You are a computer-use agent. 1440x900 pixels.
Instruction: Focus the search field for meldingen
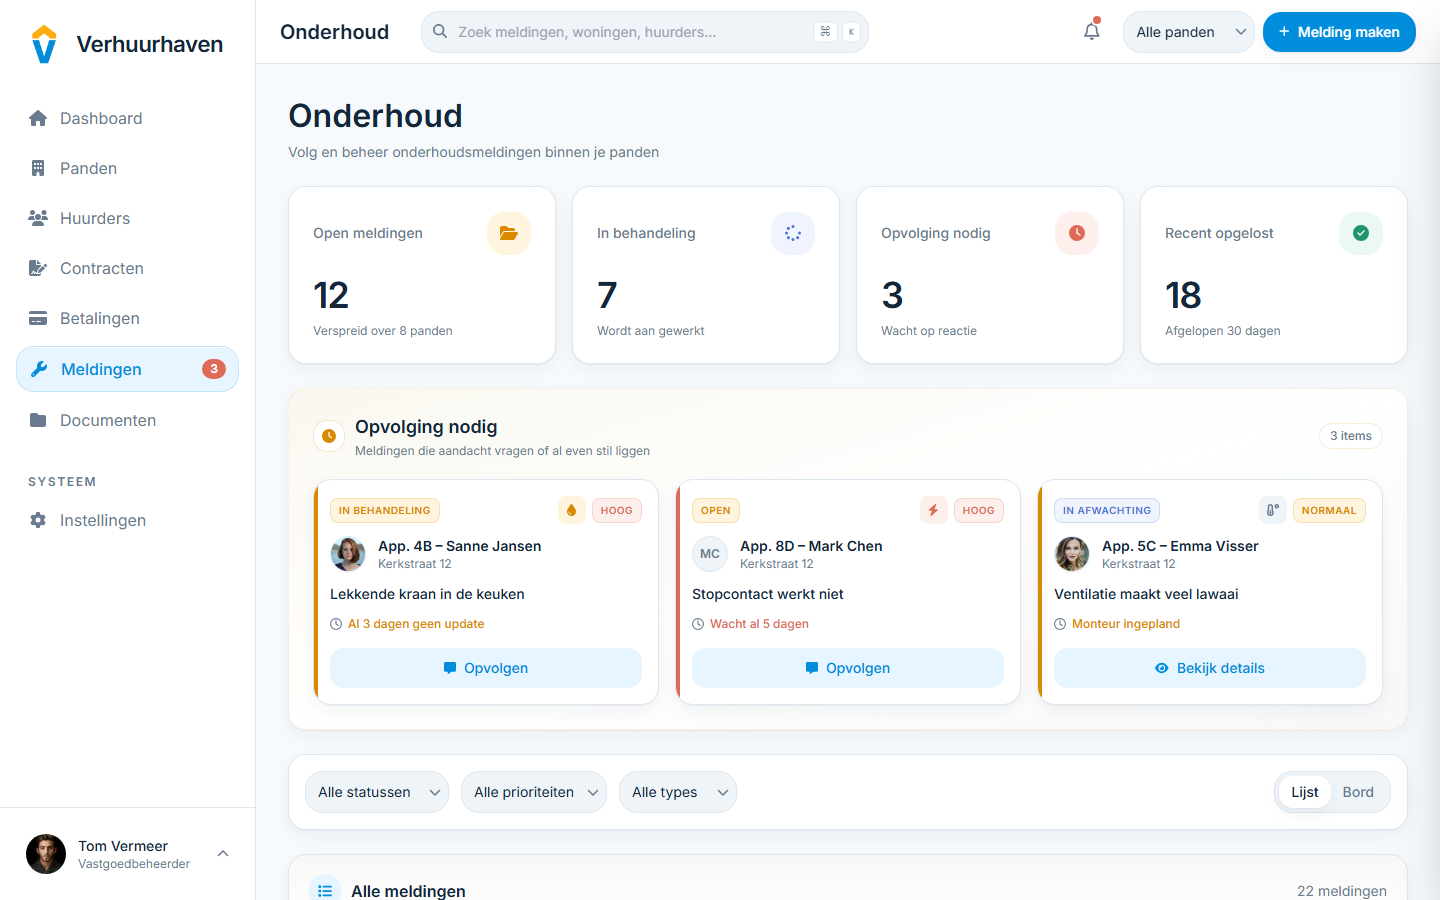click(630, 32)
